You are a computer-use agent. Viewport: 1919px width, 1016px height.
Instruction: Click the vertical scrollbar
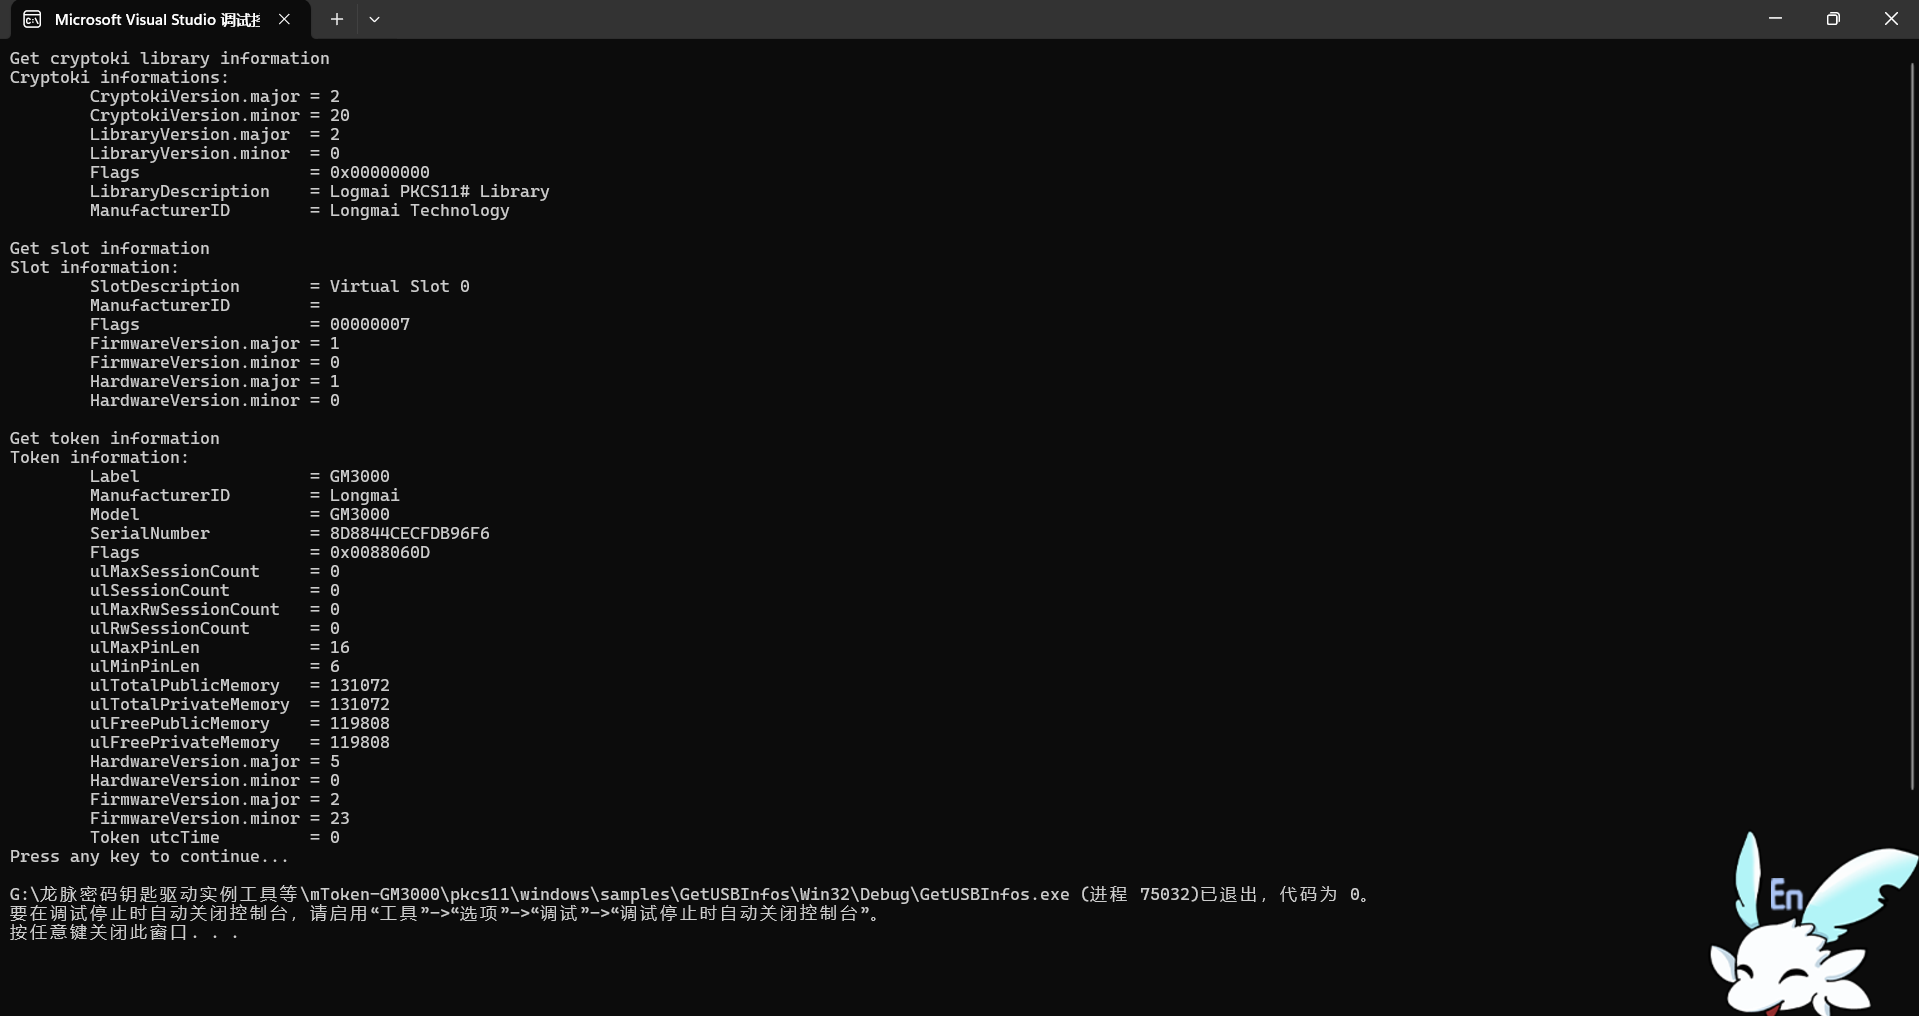(1912, 426)
